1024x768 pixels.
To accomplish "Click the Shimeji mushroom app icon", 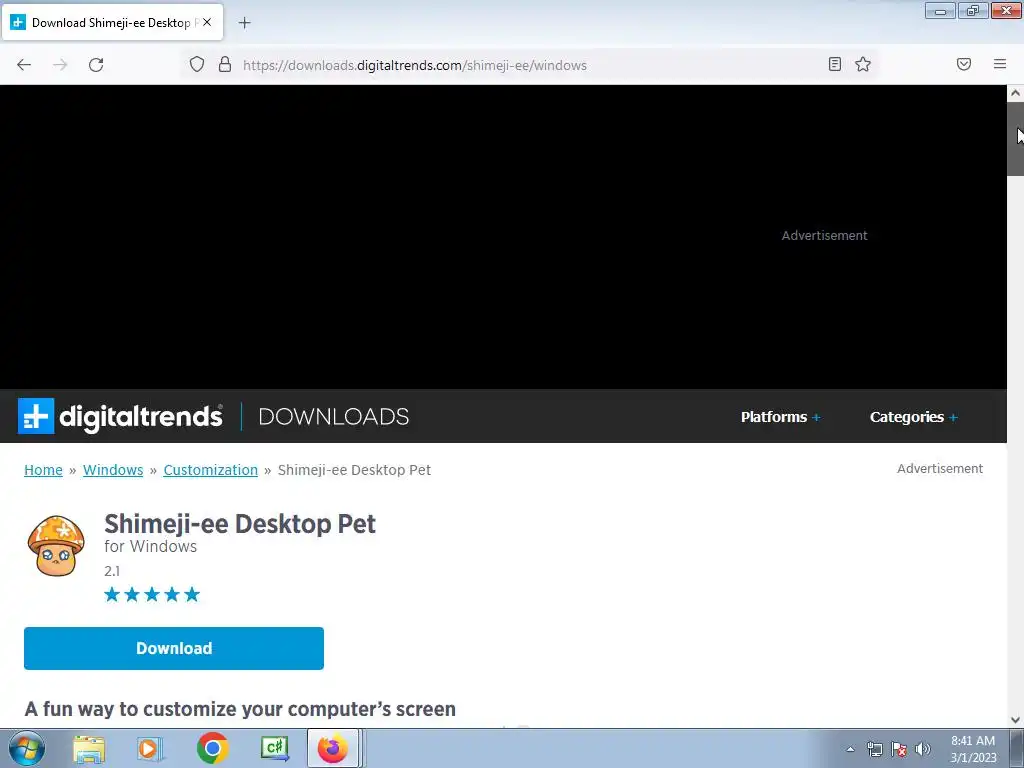I will pos(56,546).
